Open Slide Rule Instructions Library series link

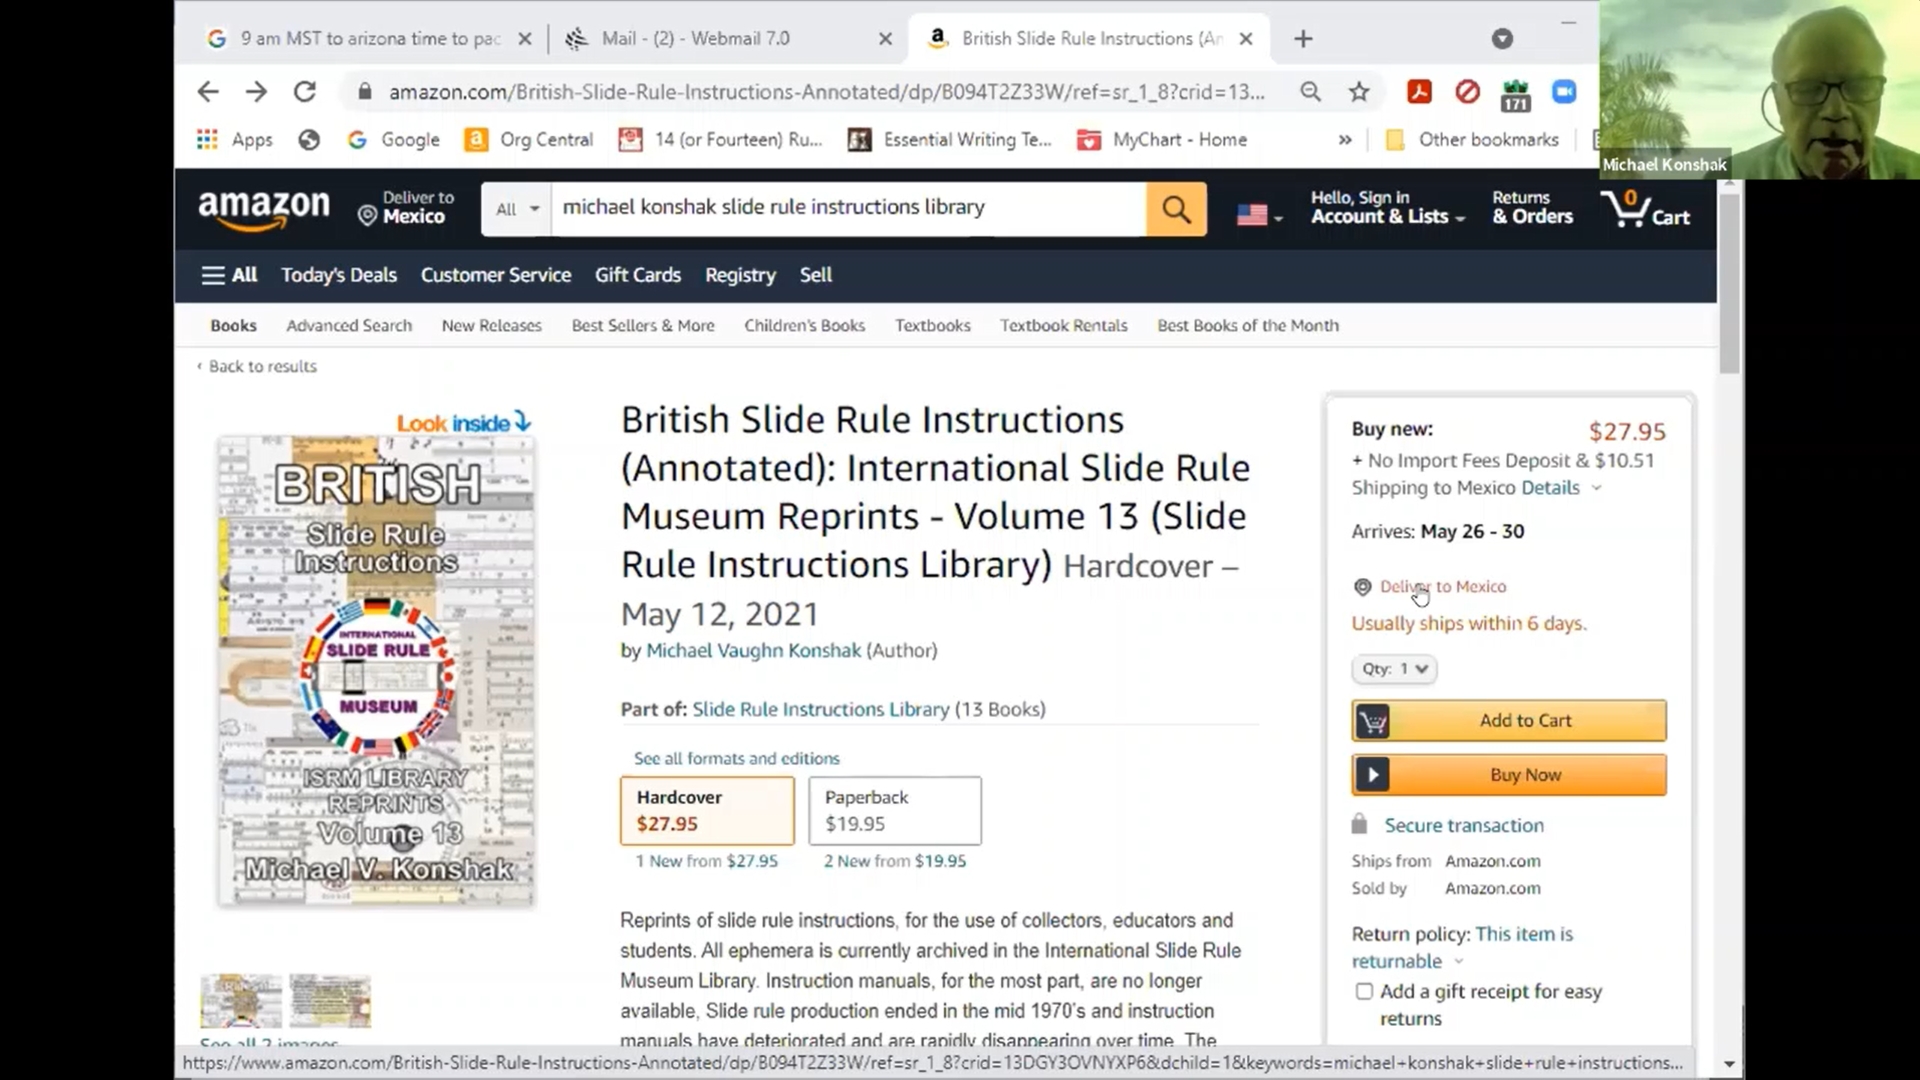click(x=820, y=710)
